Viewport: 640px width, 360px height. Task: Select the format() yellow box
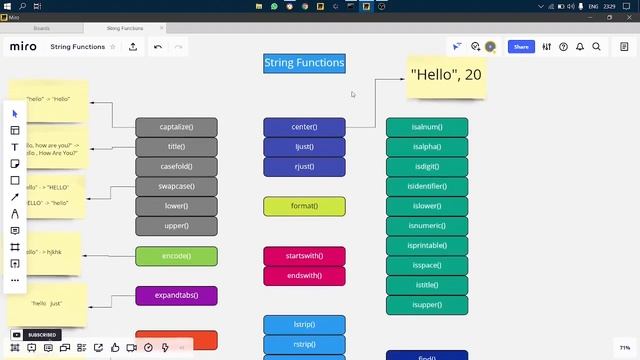coord(304,206)
